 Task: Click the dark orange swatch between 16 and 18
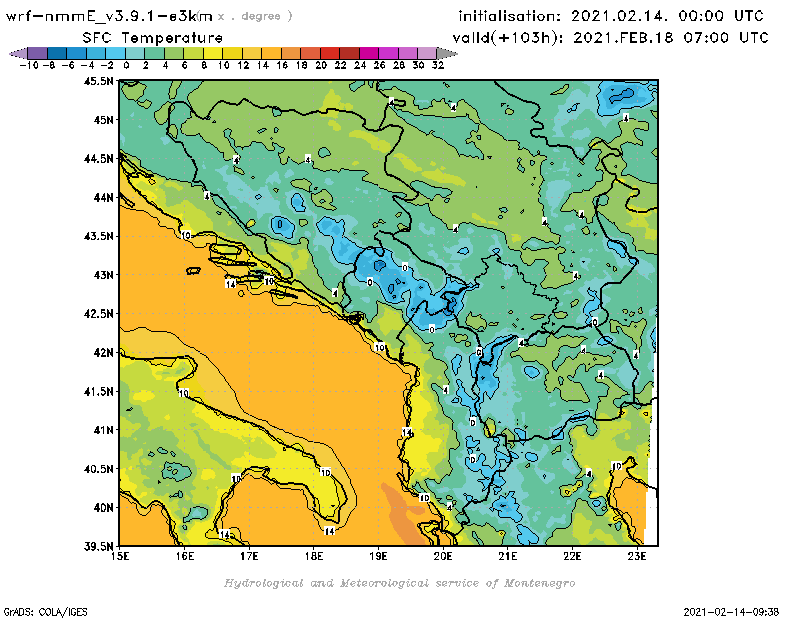click(291, 53)
